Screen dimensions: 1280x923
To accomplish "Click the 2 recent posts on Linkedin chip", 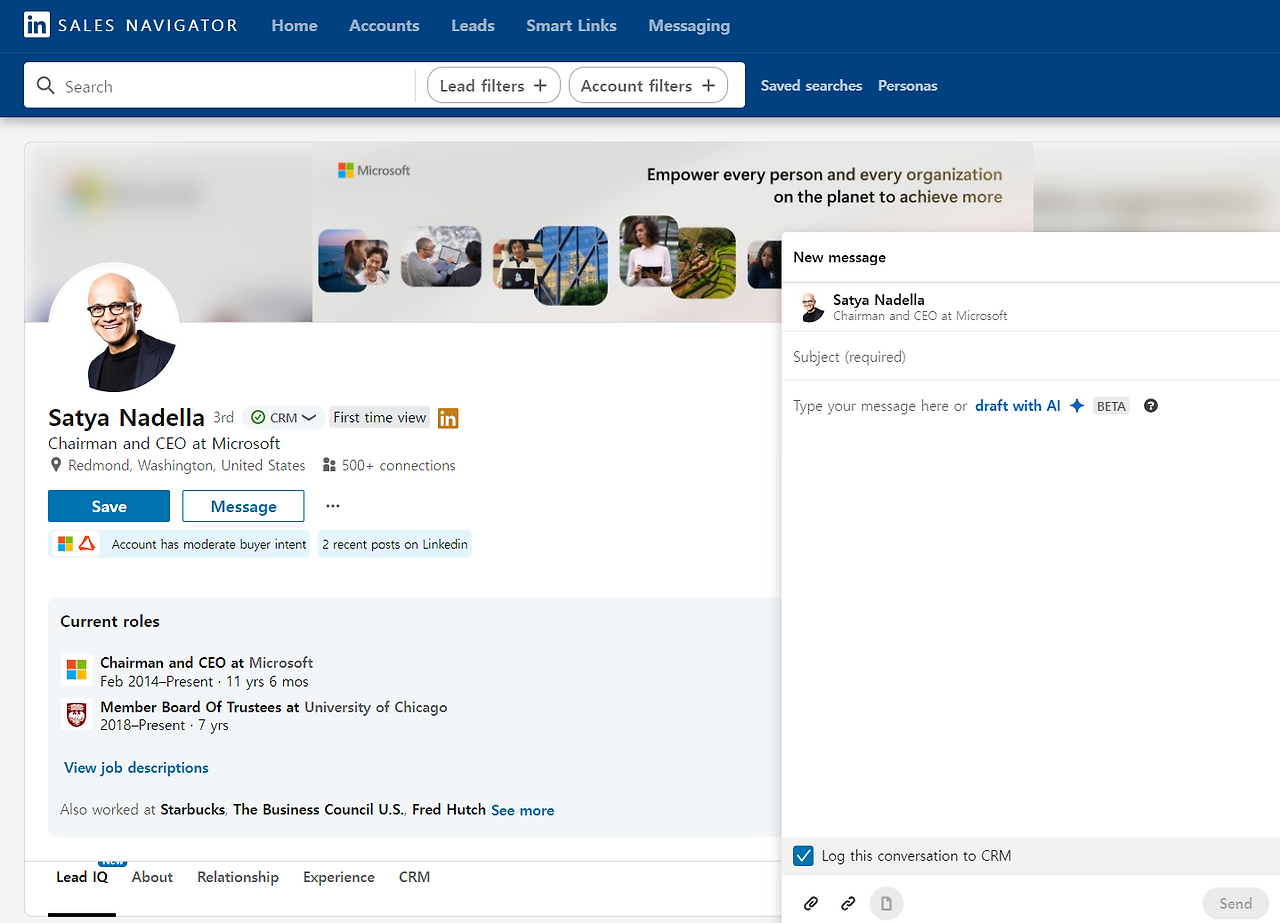I will [395, 544].
